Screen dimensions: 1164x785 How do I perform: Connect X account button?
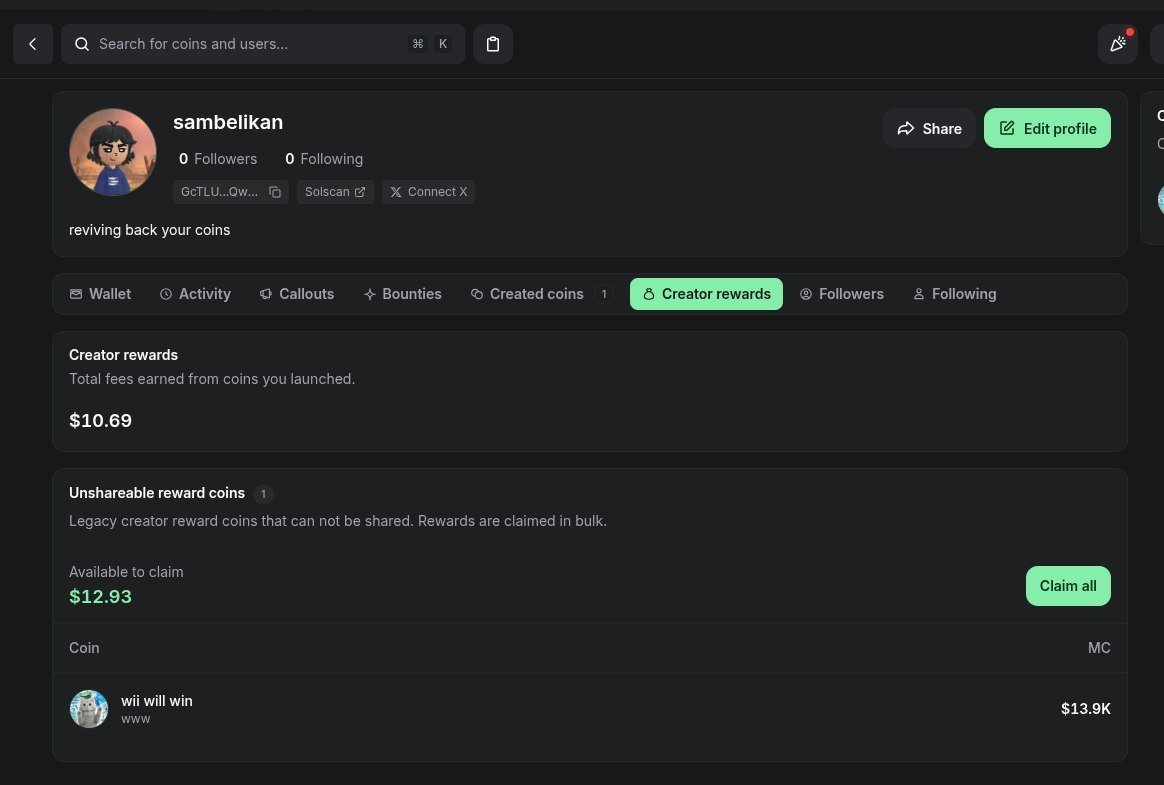point(428,192)
